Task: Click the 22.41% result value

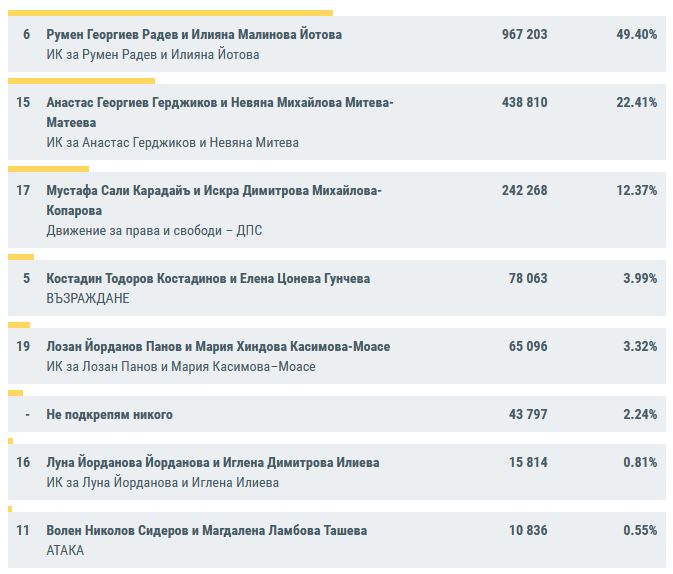Action: 637,102
